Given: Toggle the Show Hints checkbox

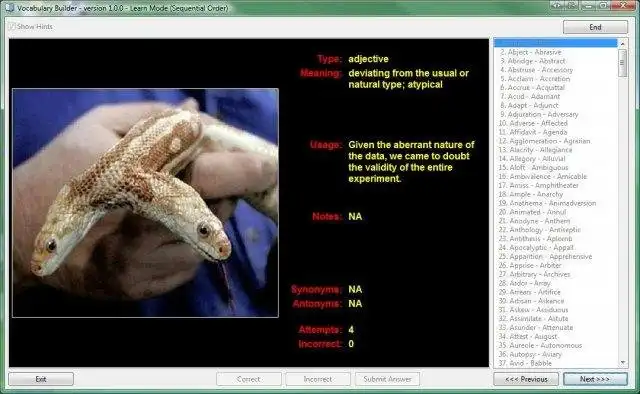Looking at the screenshot, I should pos(12,27).
